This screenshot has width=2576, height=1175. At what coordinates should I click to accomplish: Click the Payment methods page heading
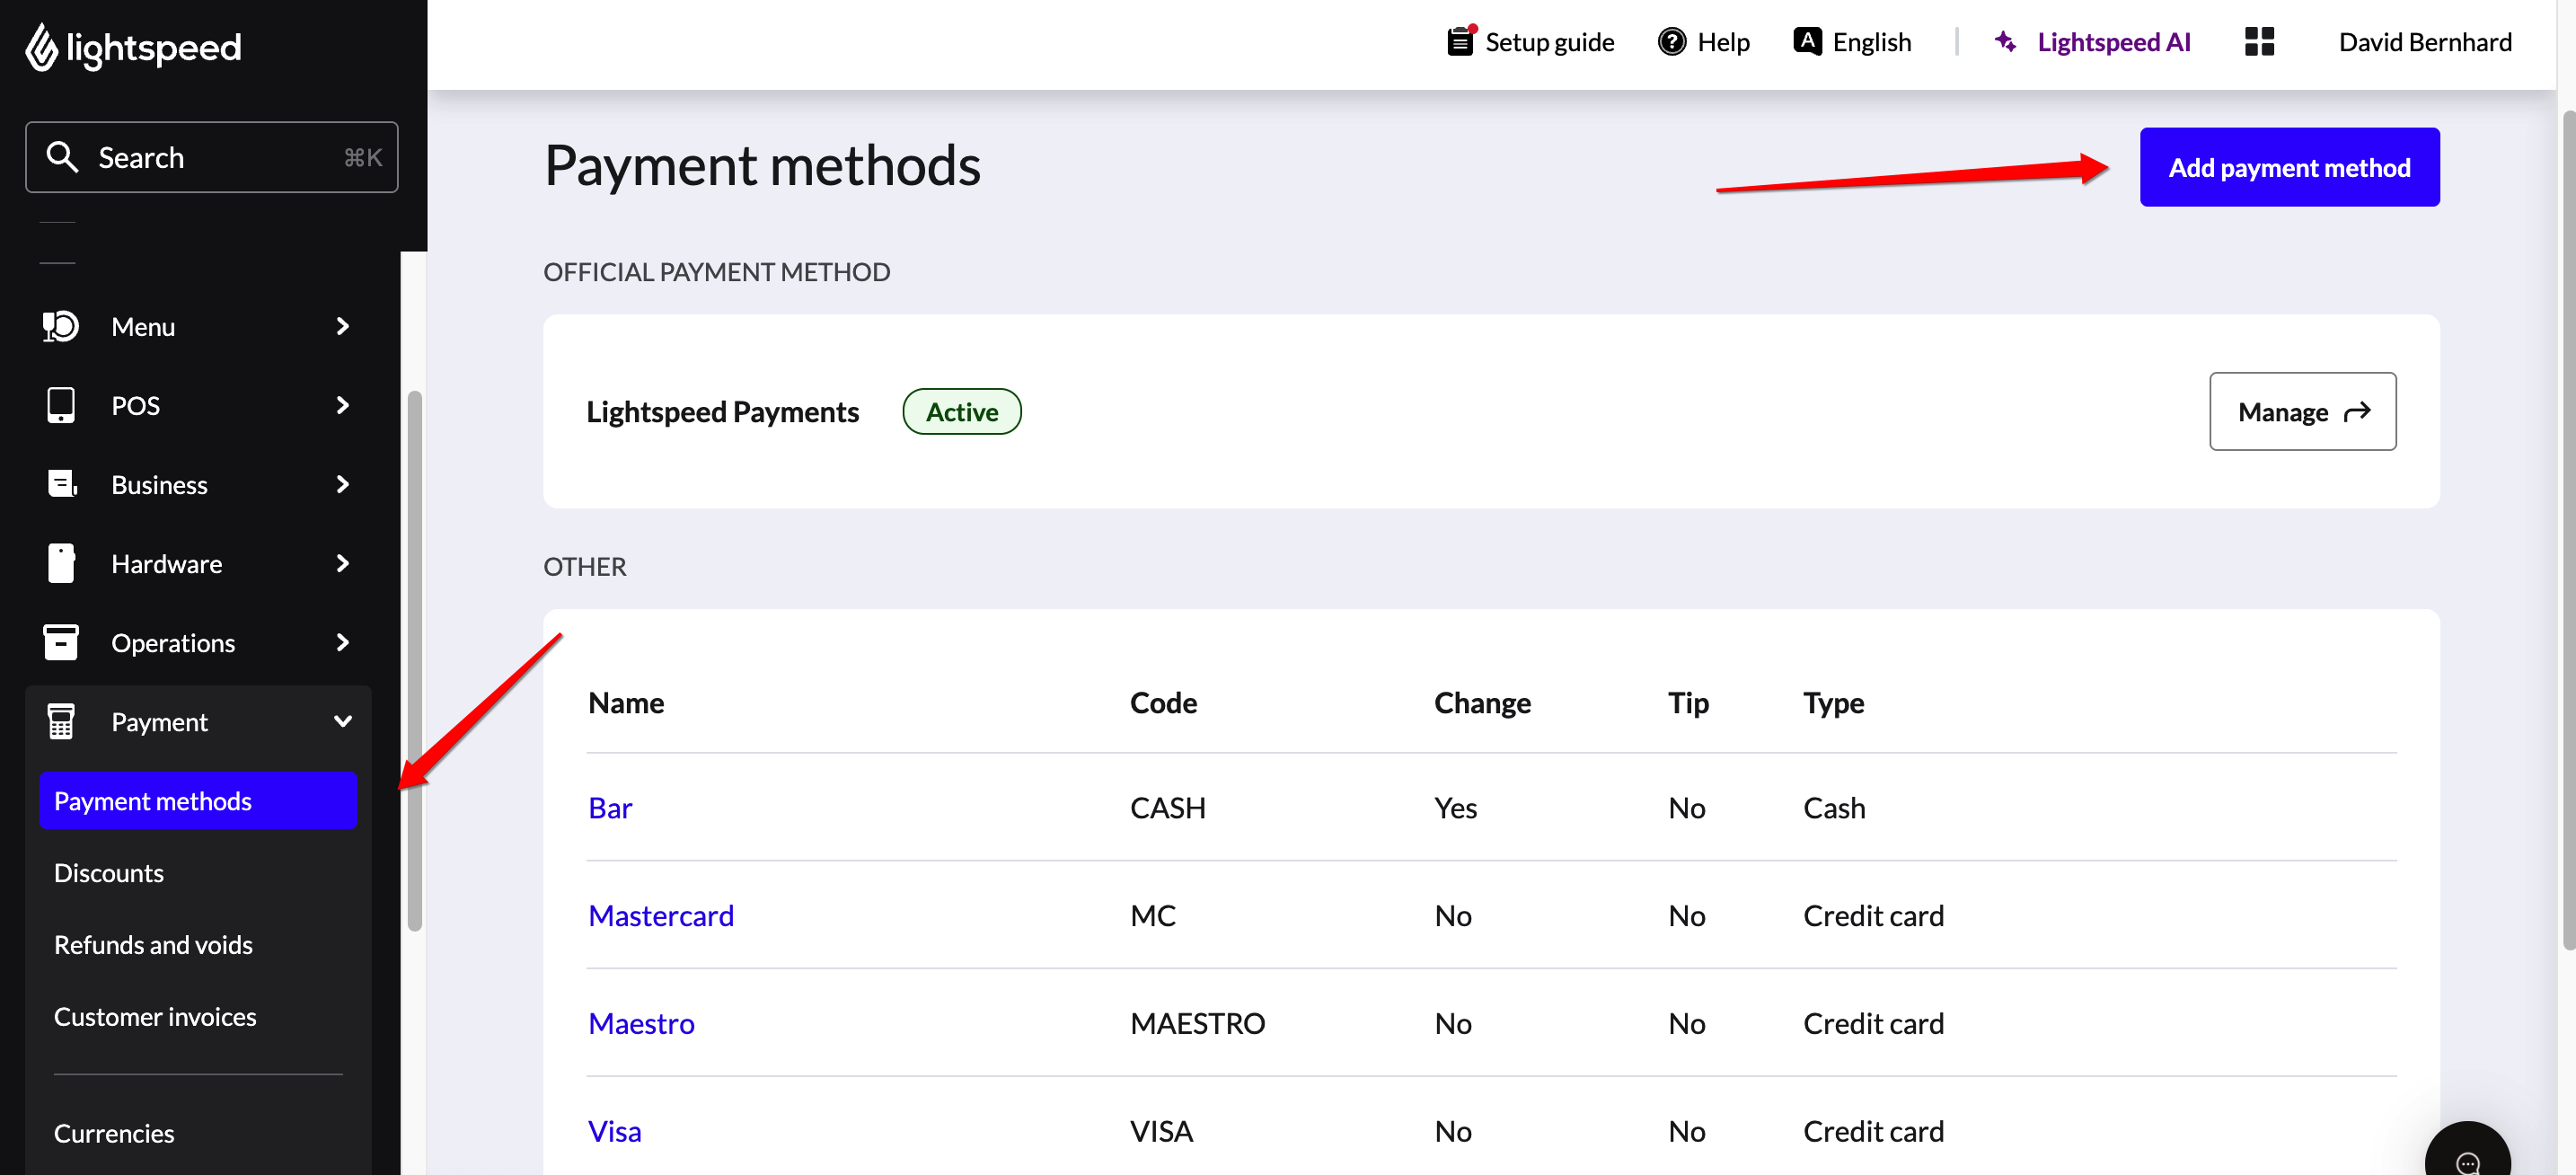762,165
